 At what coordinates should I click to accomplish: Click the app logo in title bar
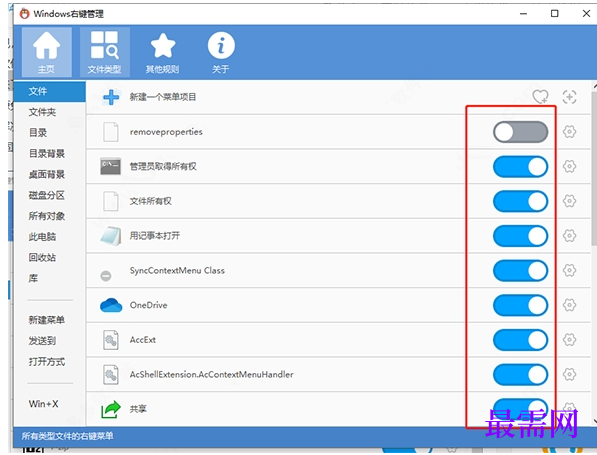click(x=25, y=14)
